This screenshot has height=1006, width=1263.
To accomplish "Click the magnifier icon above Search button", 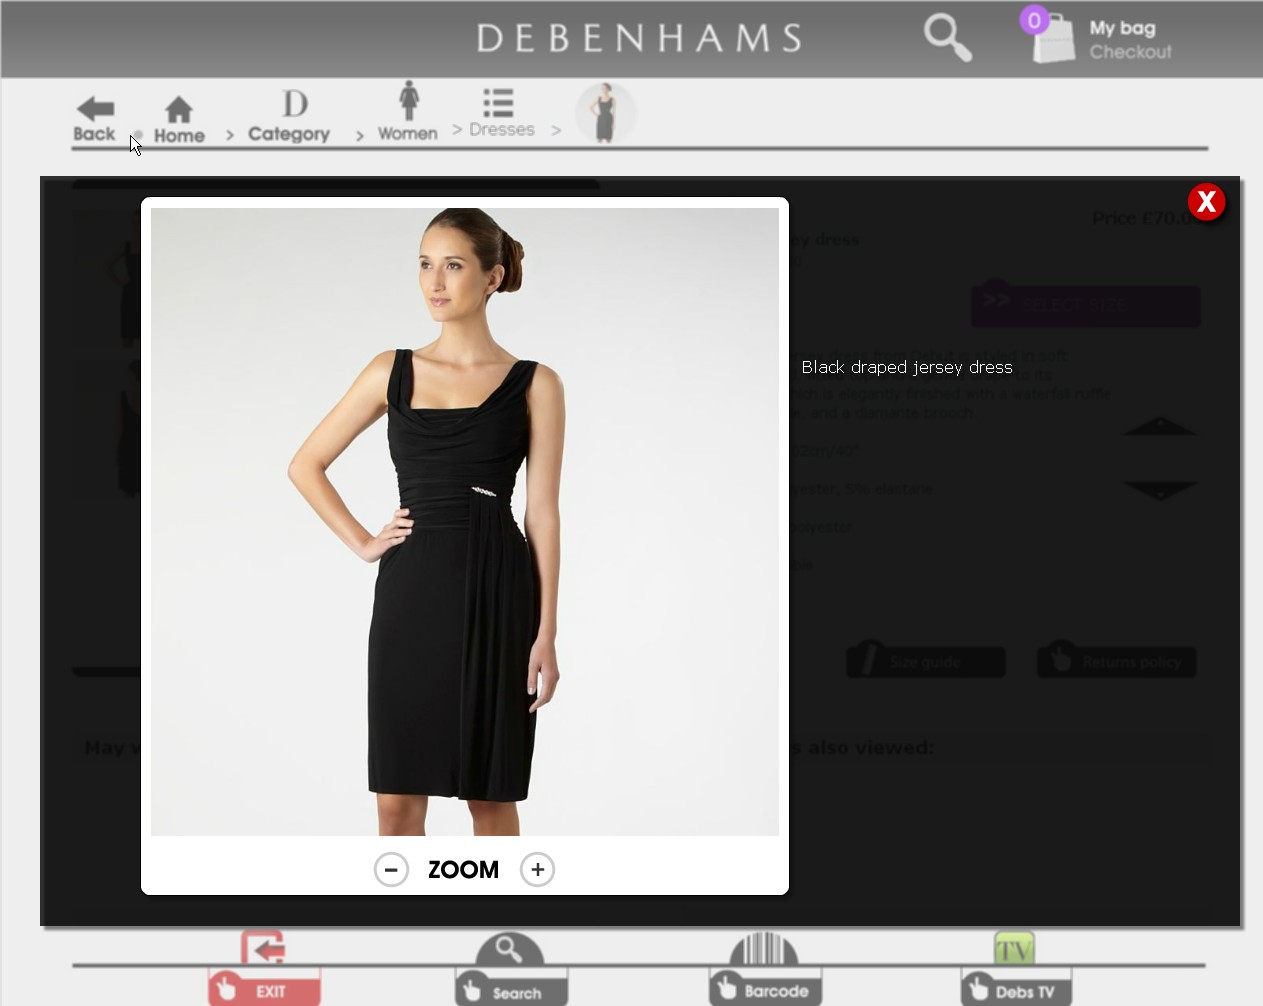I will pos(510,949).
